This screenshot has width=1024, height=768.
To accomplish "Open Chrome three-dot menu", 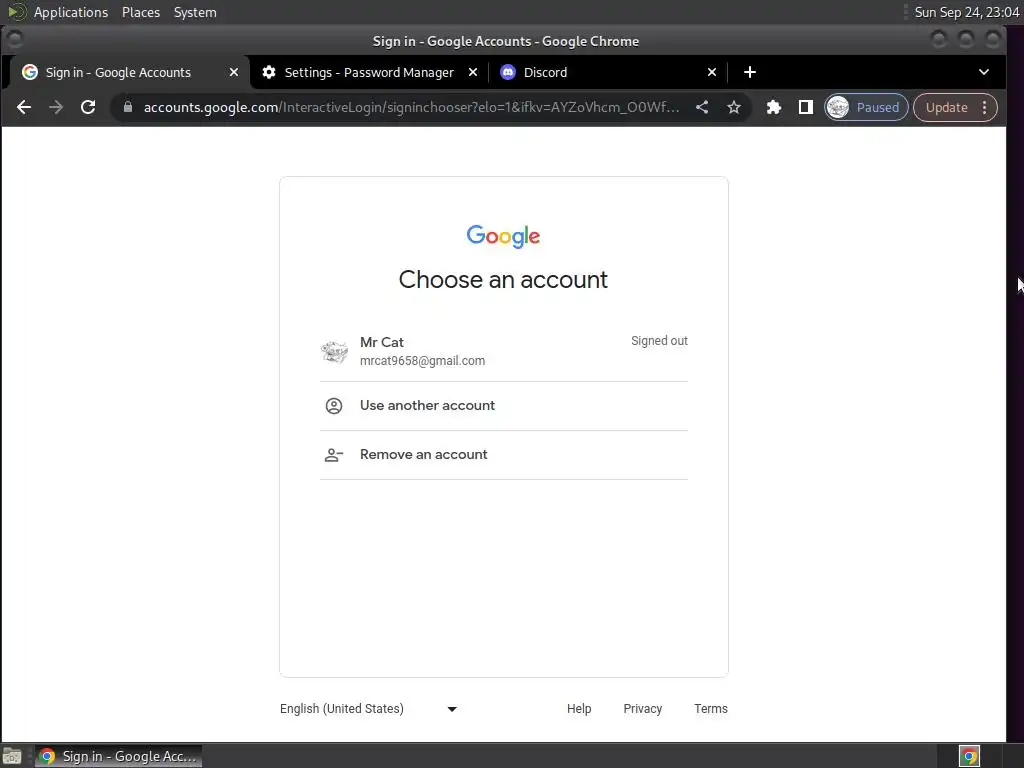I will (985, 107).
